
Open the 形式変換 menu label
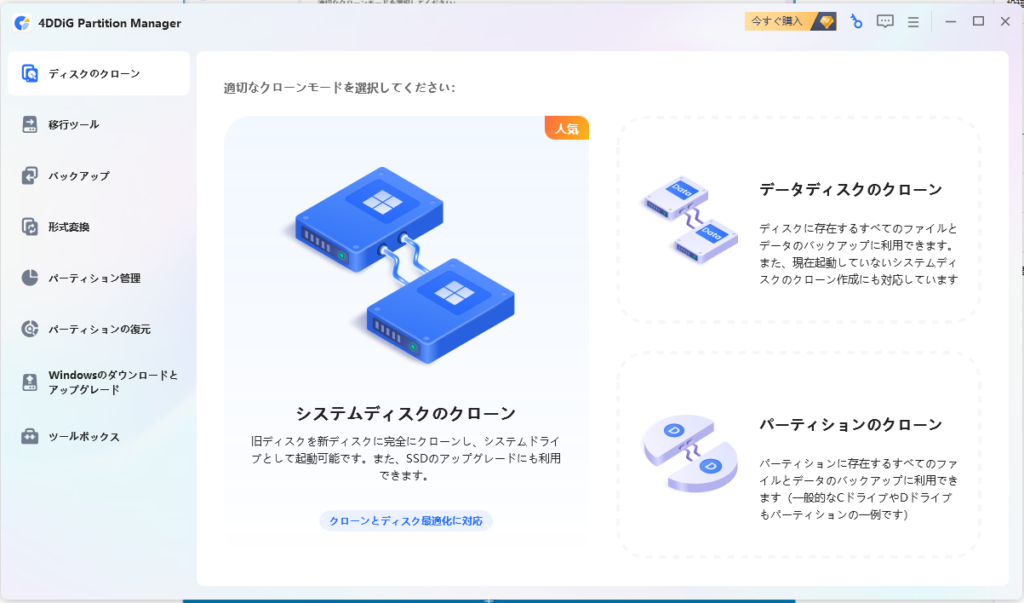click(69, 227)
